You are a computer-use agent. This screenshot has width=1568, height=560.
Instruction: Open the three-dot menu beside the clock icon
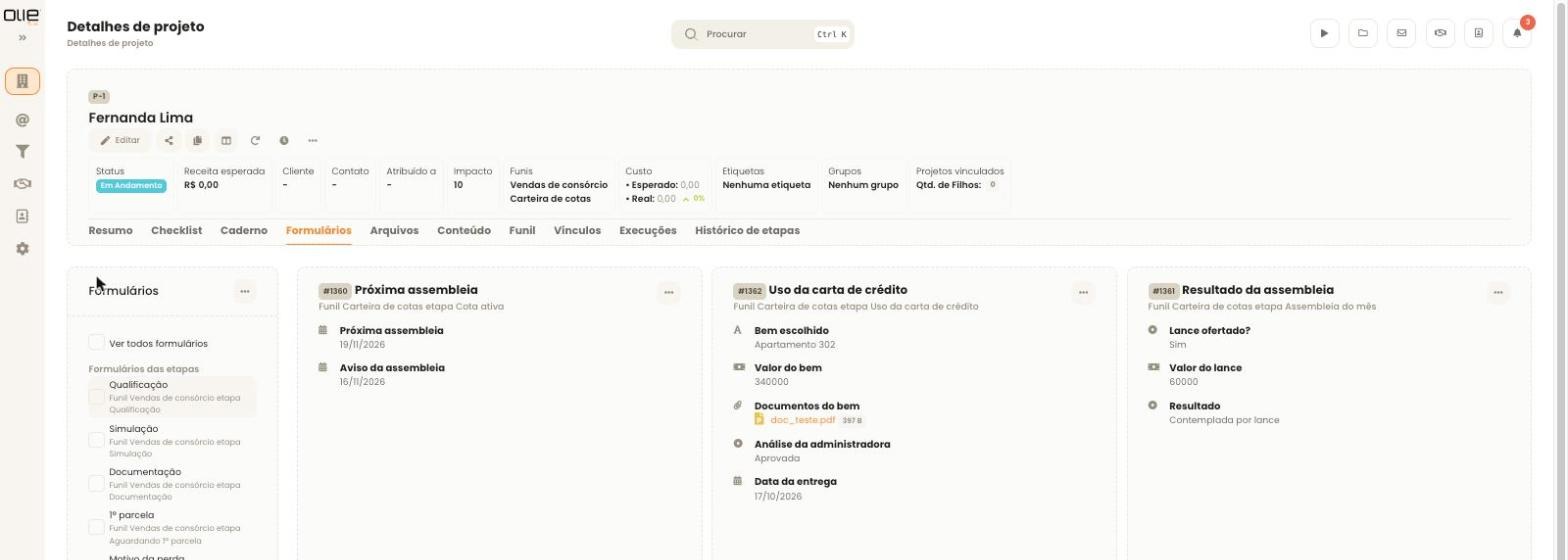point(313,141)
